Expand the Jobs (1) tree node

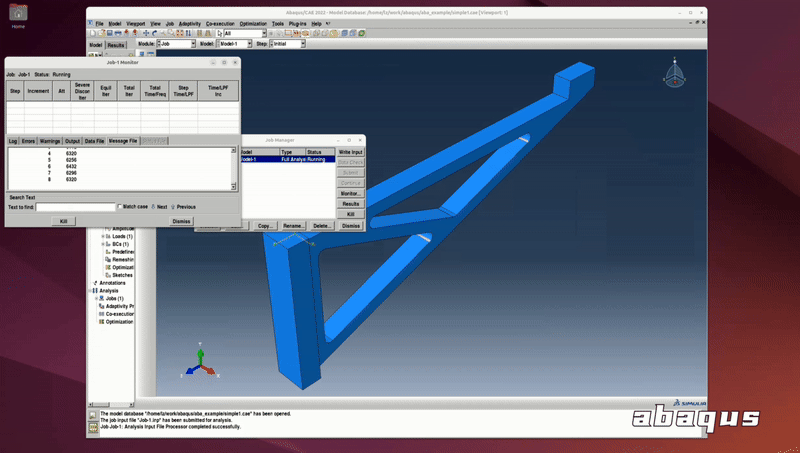pos(96,298)
